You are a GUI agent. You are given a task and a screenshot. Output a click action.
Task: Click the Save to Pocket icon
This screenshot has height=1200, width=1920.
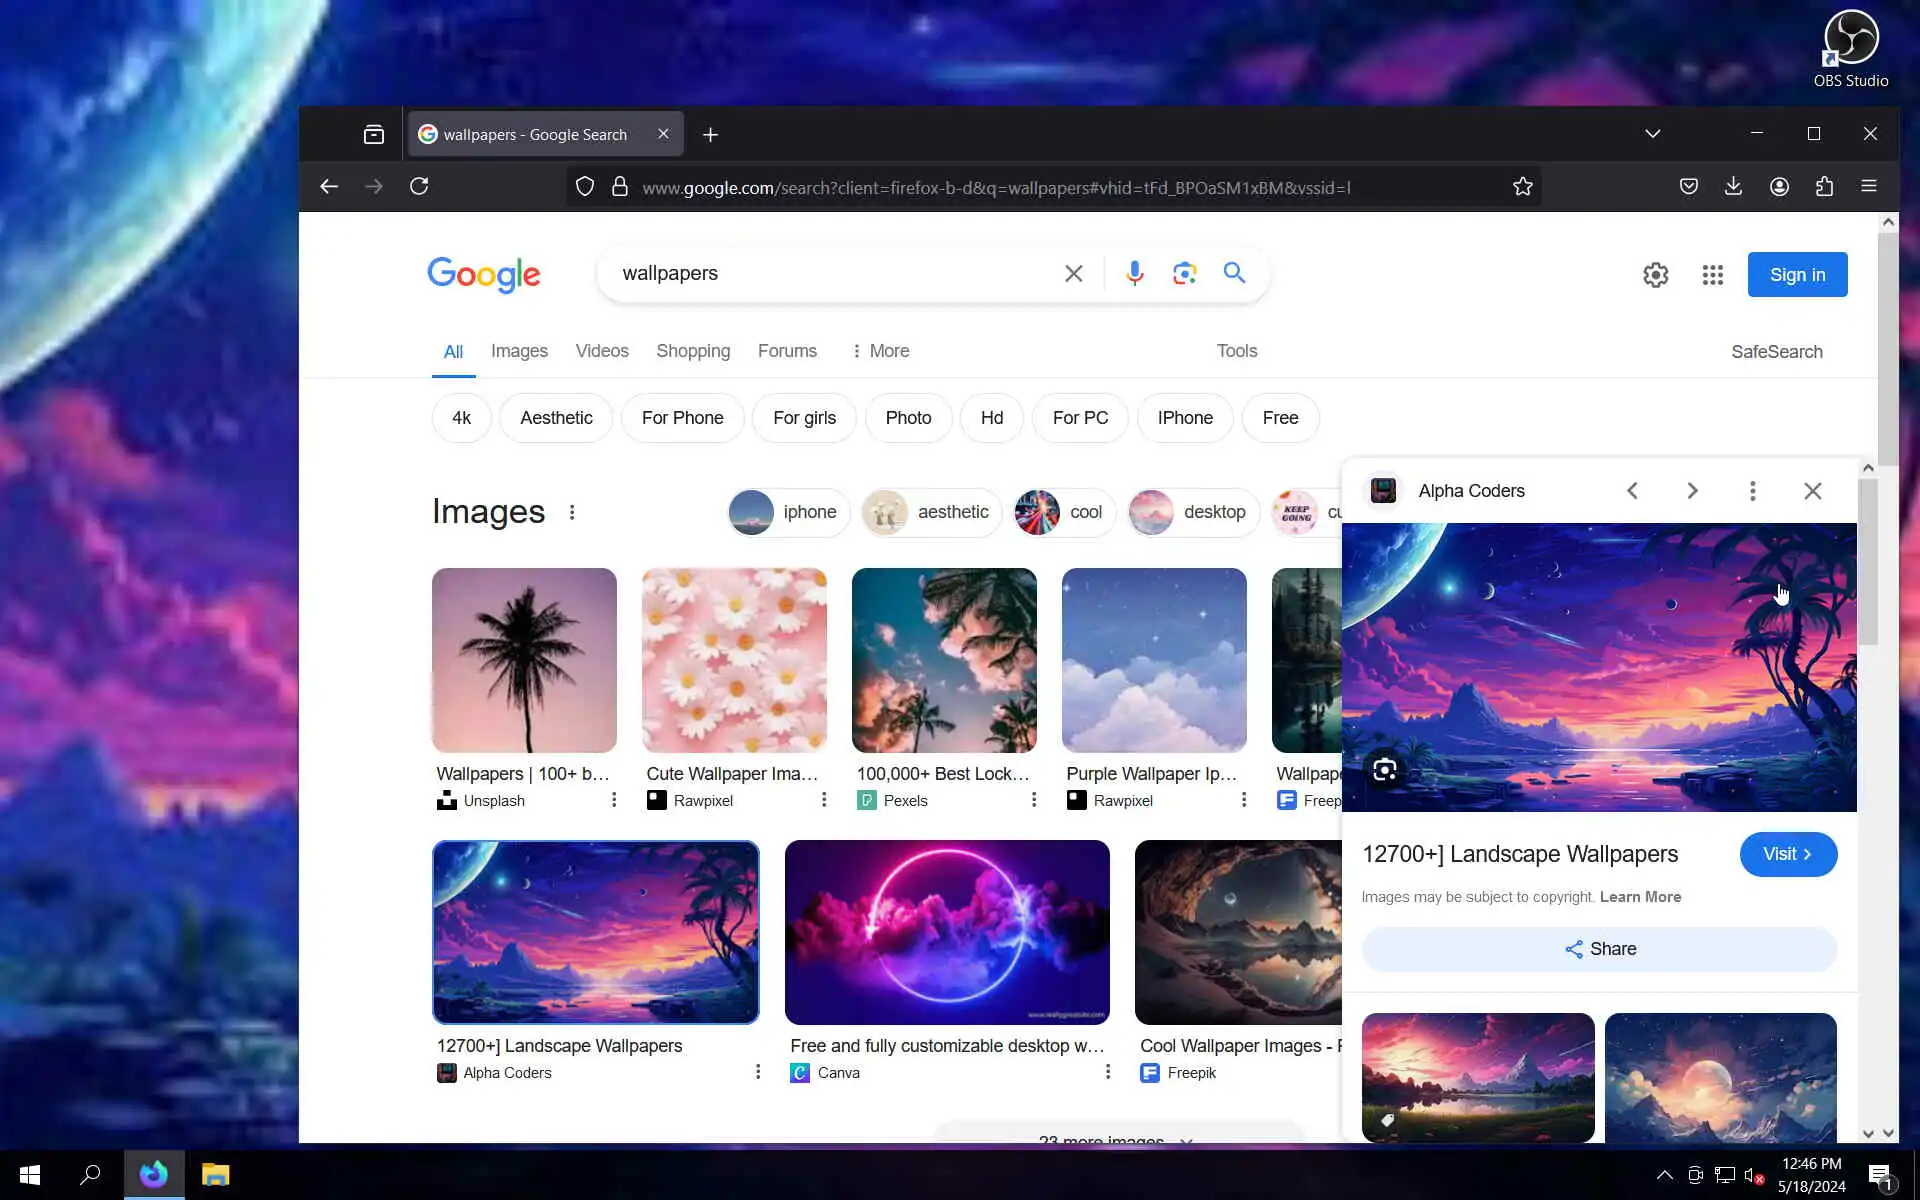[1688, 187]
